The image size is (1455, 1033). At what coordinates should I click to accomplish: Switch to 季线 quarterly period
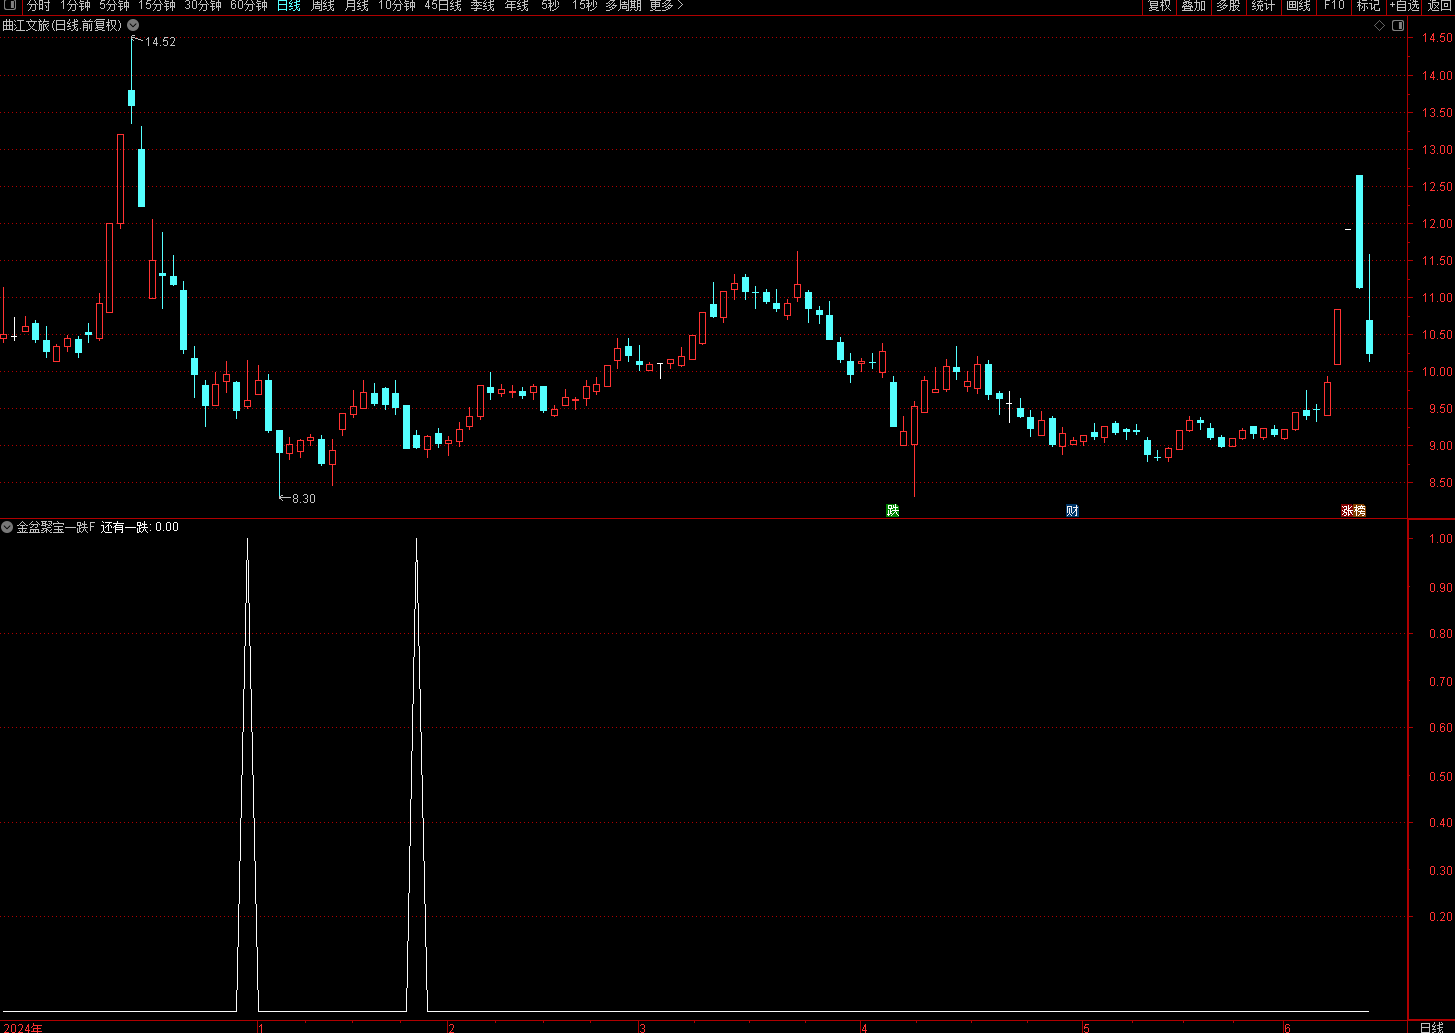click(482, 6)
